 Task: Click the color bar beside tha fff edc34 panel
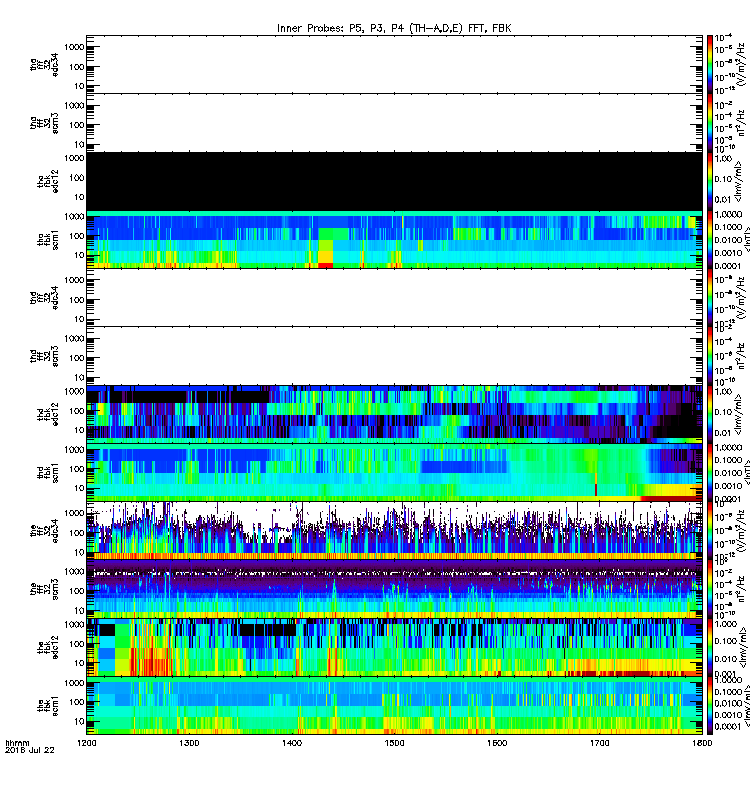[x=709, y=64]
